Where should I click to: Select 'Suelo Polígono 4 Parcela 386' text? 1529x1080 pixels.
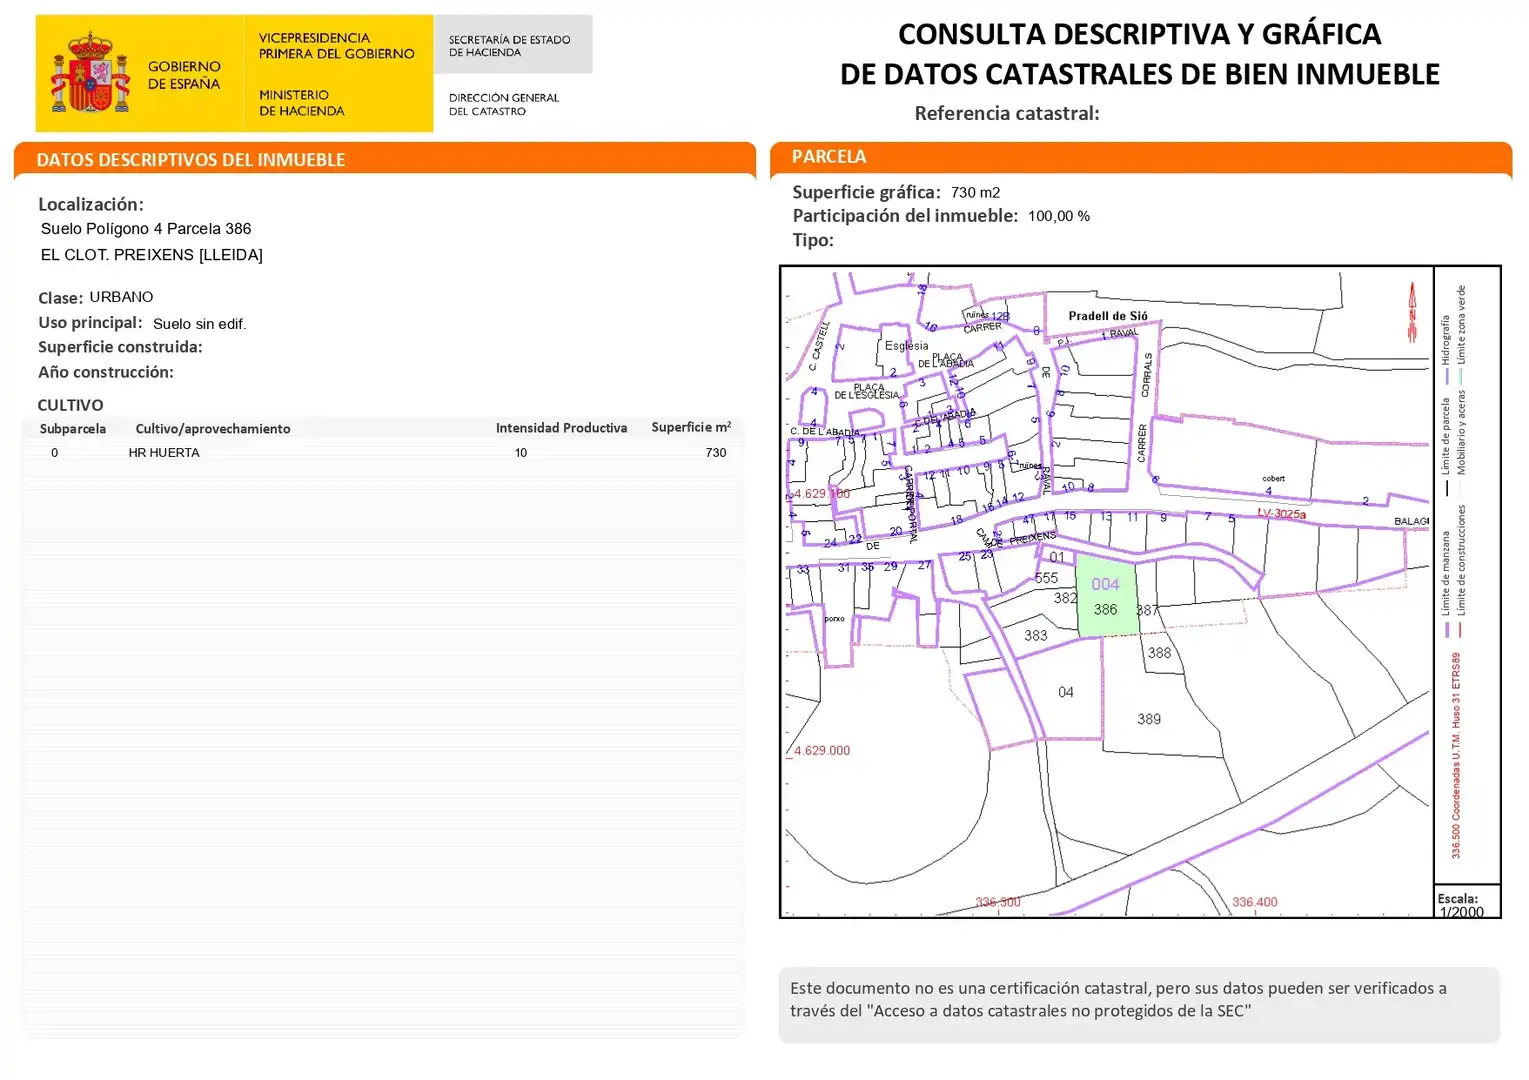[x=146, y=229]
